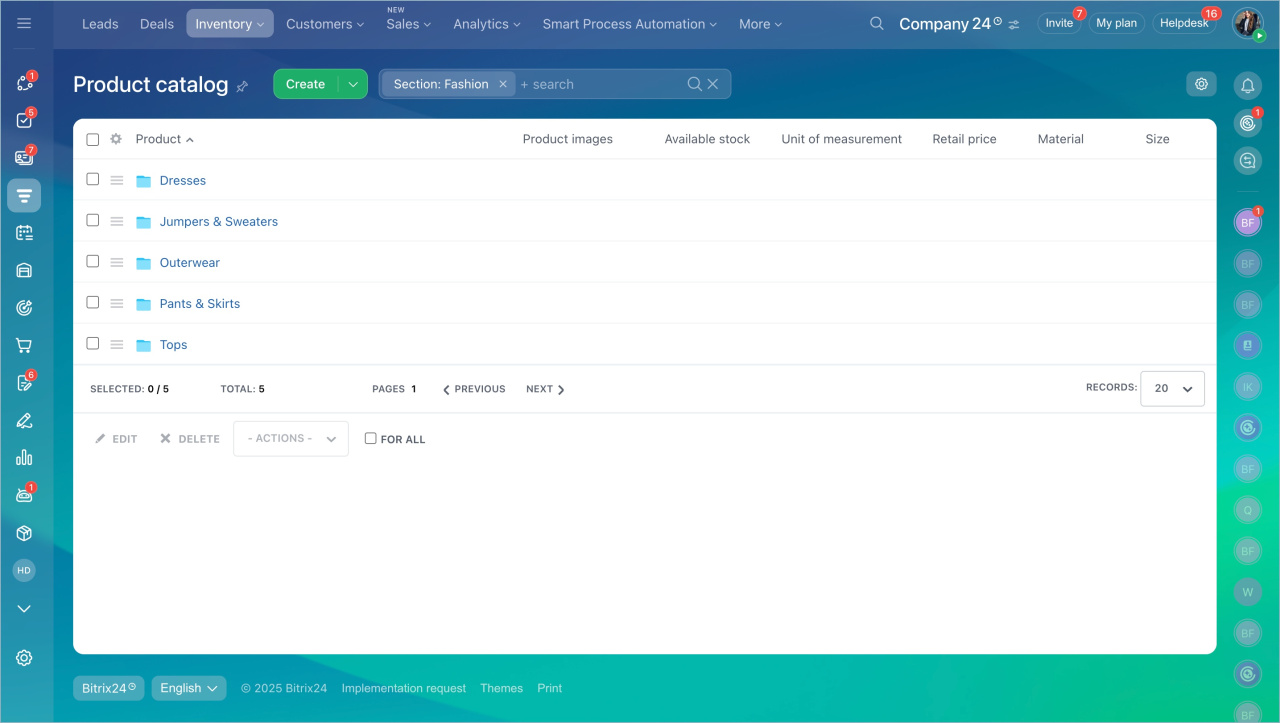Check the Dresses row checkbox
This screenshot has width=1280, height=723.
(x=93, y=180)
